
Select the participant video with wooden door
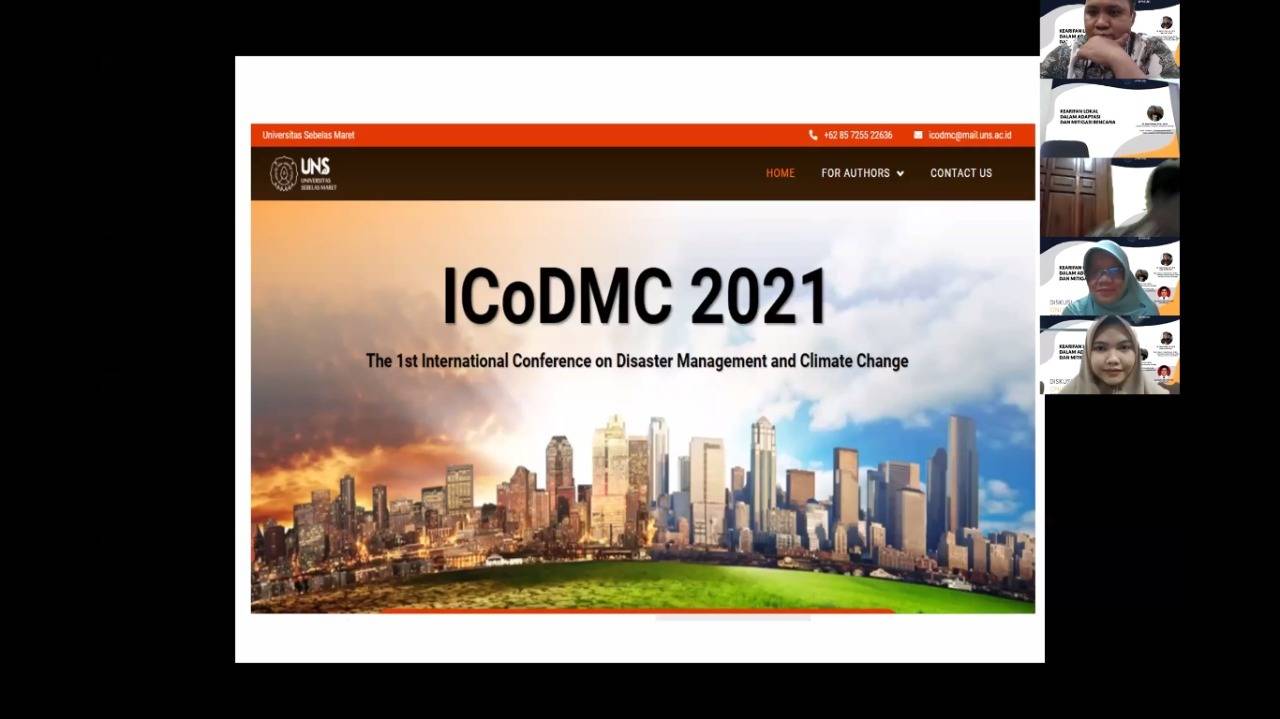pyautogui.click(x=1109, y=197)
